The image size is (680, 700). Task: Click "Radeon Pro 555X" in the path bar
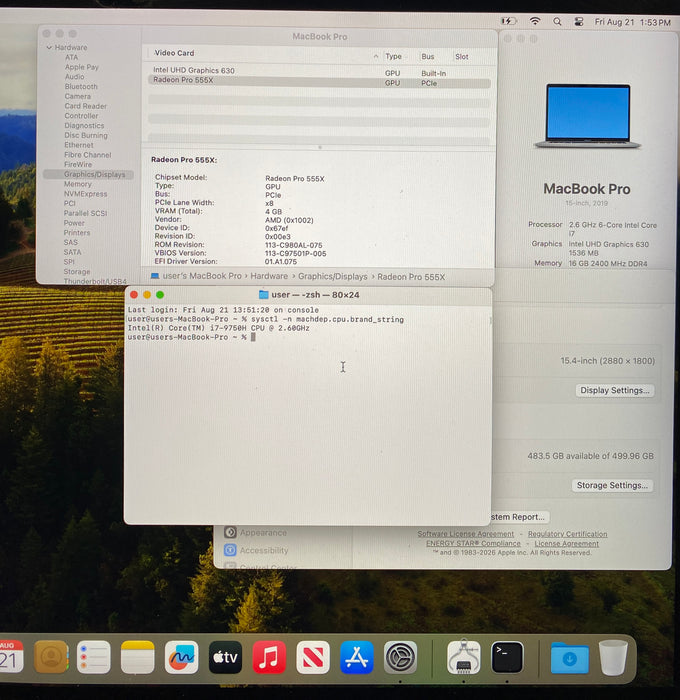(411, 277)
